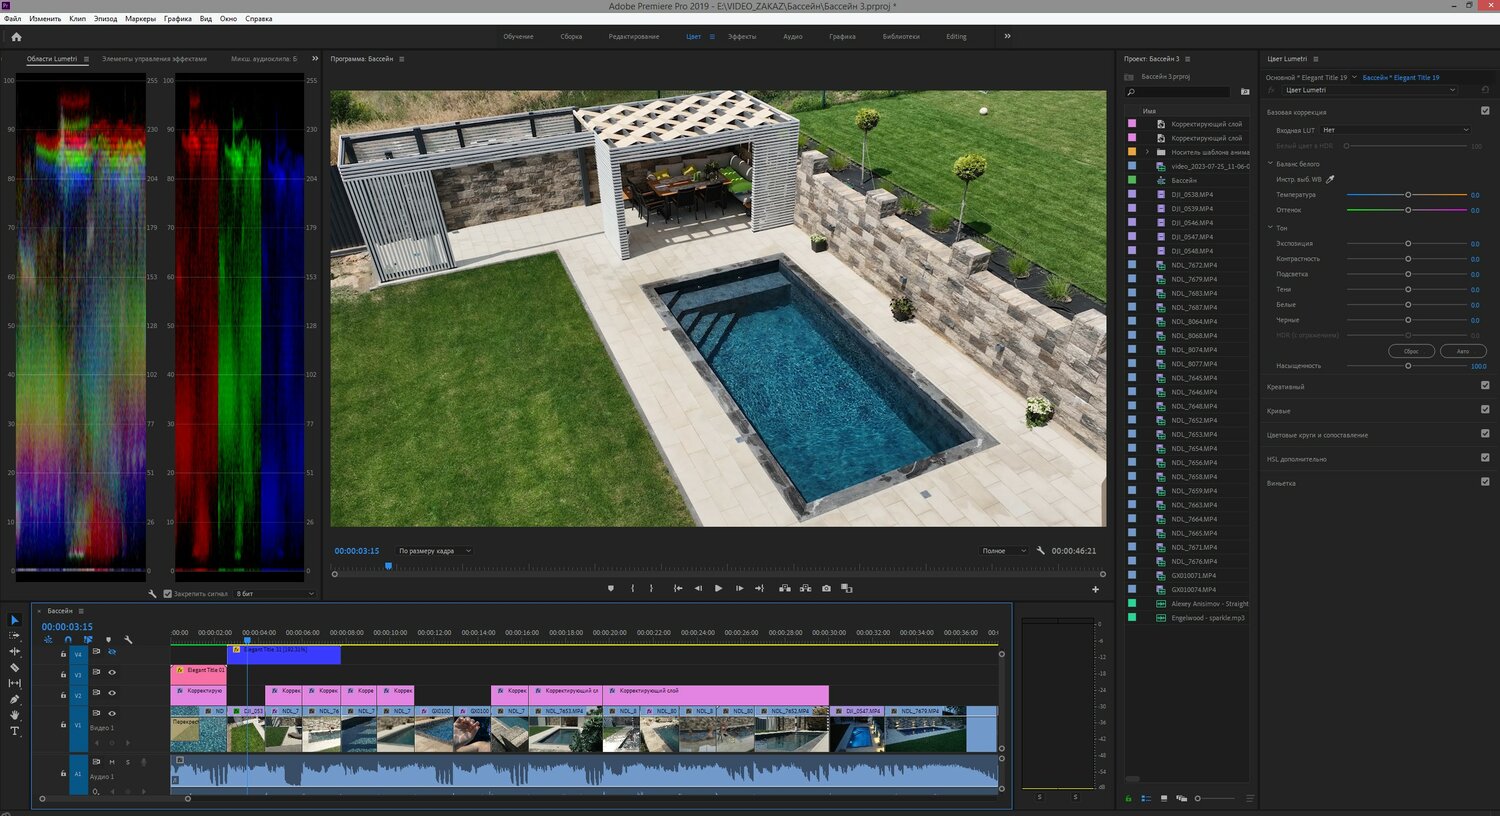Choose the Type text tool
This screenshot has width=1500, height=816.
click(x=14, y=731)
